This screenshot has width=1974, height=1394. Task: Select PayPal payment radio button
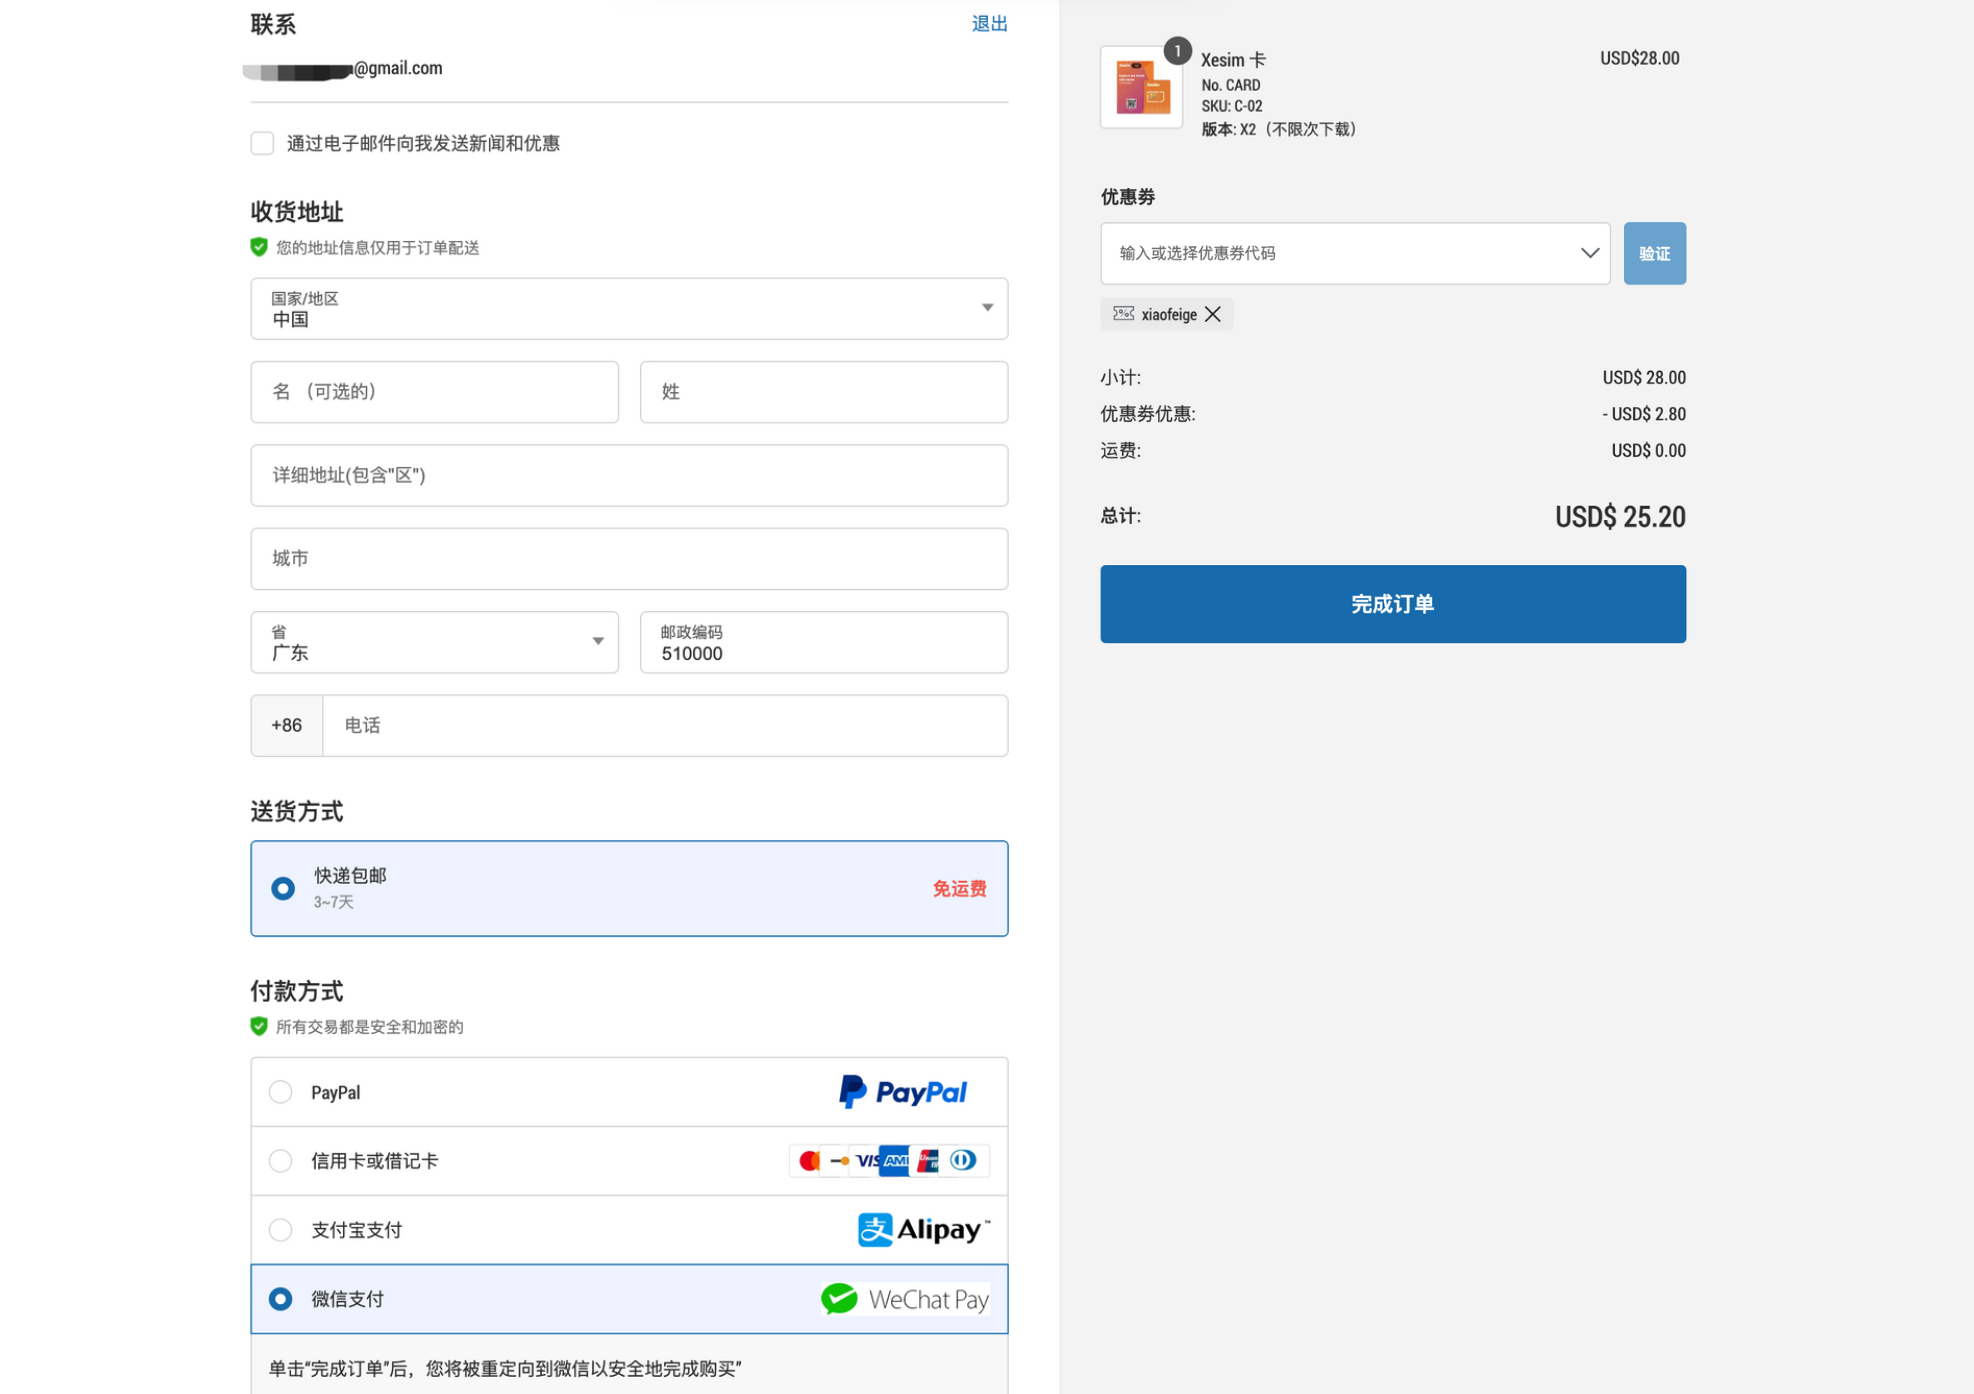281,1092
